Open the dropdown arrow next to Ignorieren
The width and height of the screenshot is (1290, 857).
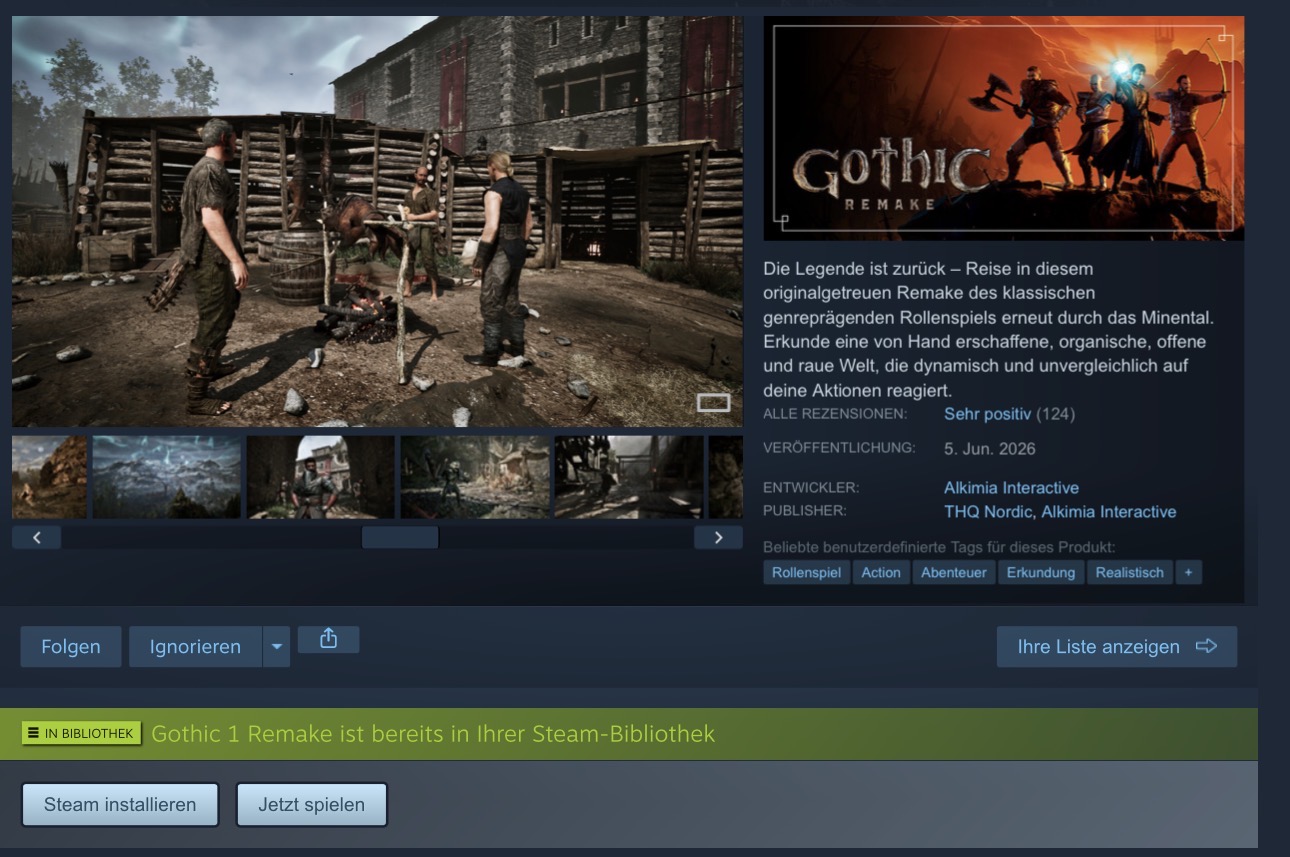pos(276,647)
